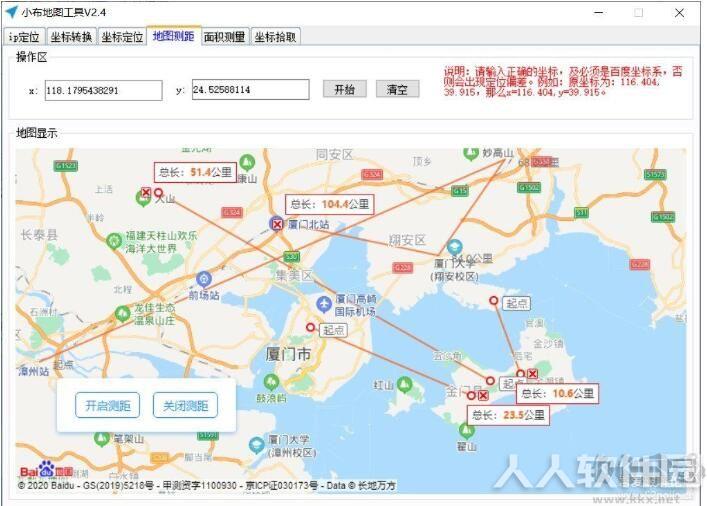Delete the 23.5公里 measurement with its red X
The width and height of the screenshot is (707, 506).
click(483, 396)
